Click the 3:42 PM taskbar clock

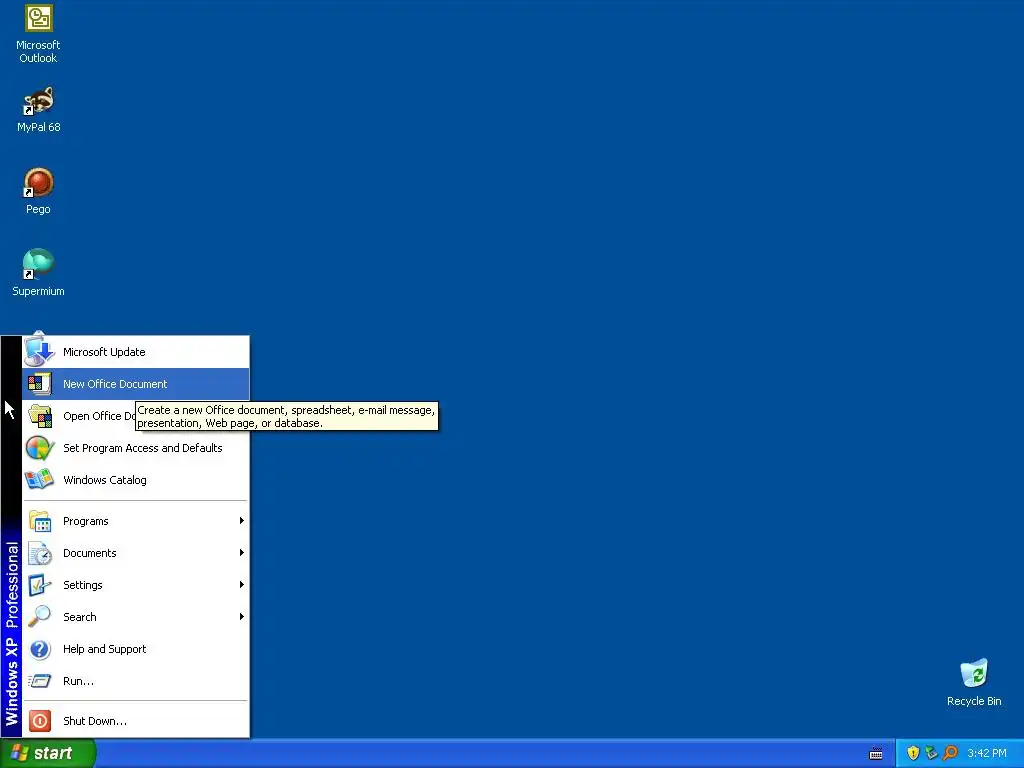click(987, 753)
